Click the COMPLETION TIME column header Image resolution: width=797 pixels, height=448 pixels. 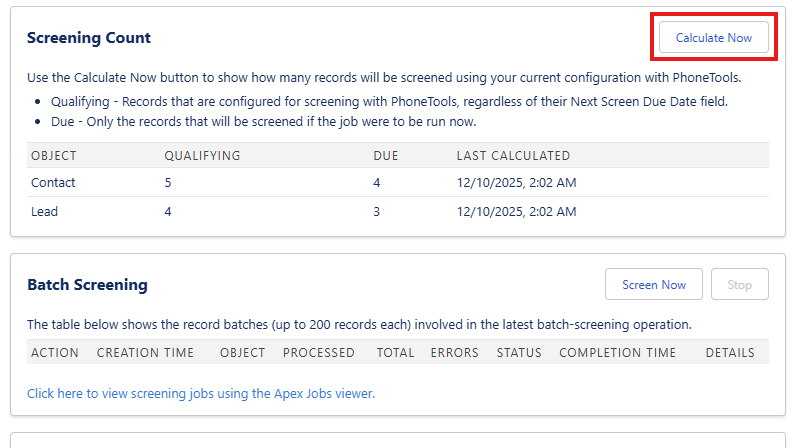pos(617,353)
